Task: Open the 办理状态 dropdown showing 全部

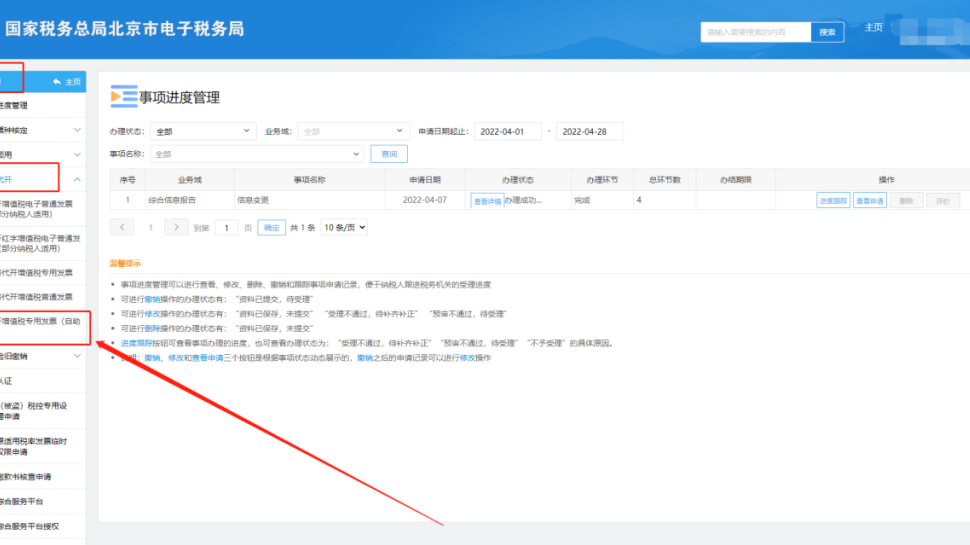Action: tap(203, 131)
